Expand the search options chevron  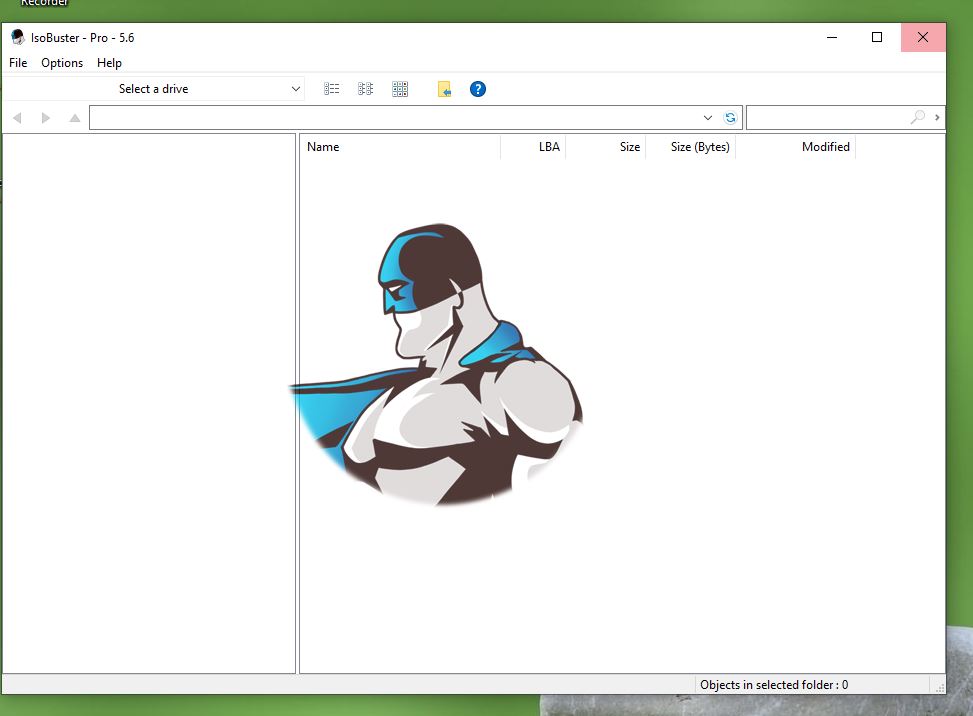click(937, 118)
